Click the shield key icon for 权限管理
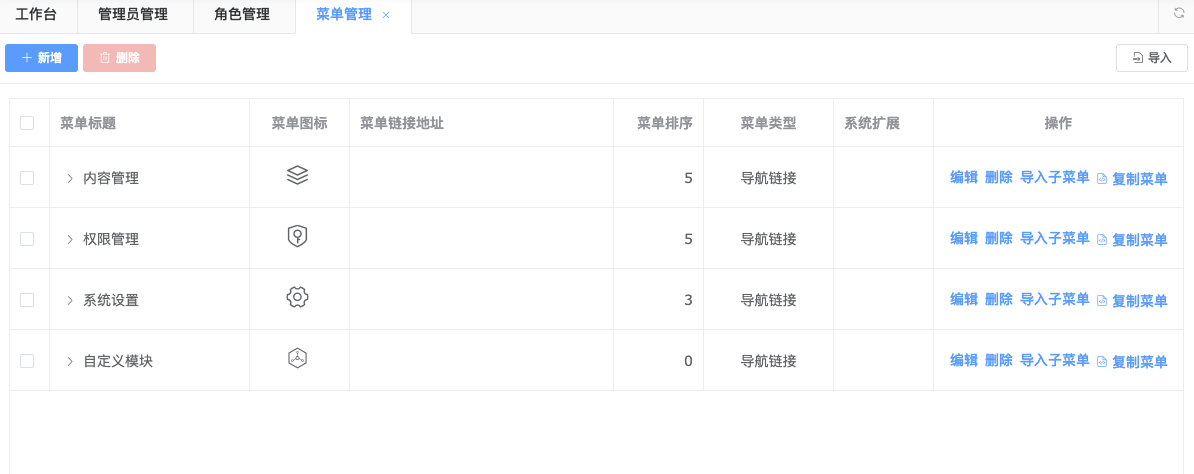Screen dimensions: 1194x474 click(x=297, y=236)
